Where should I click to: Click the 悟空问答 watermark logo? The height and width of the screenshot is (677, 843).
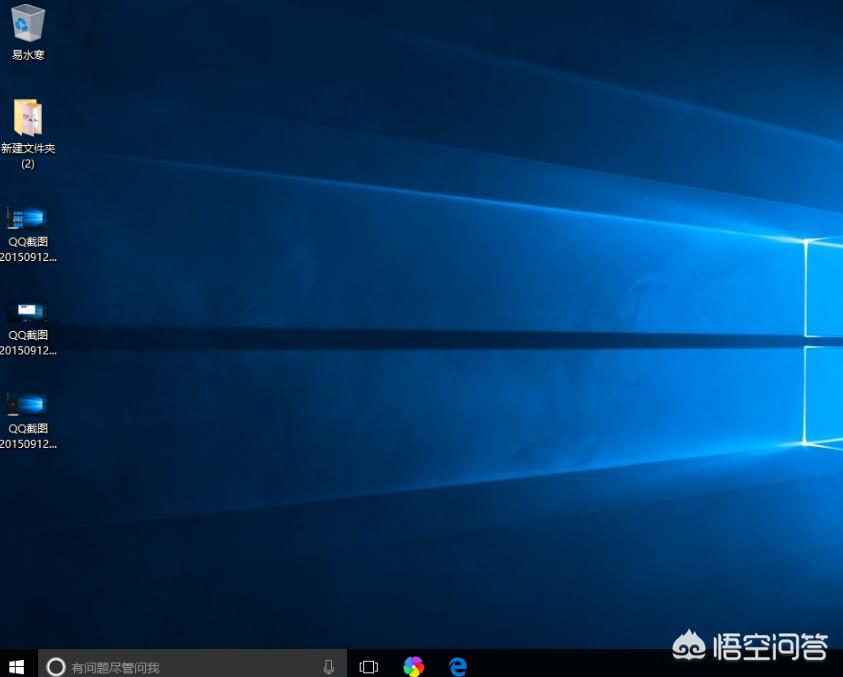[x=751, y=647]
